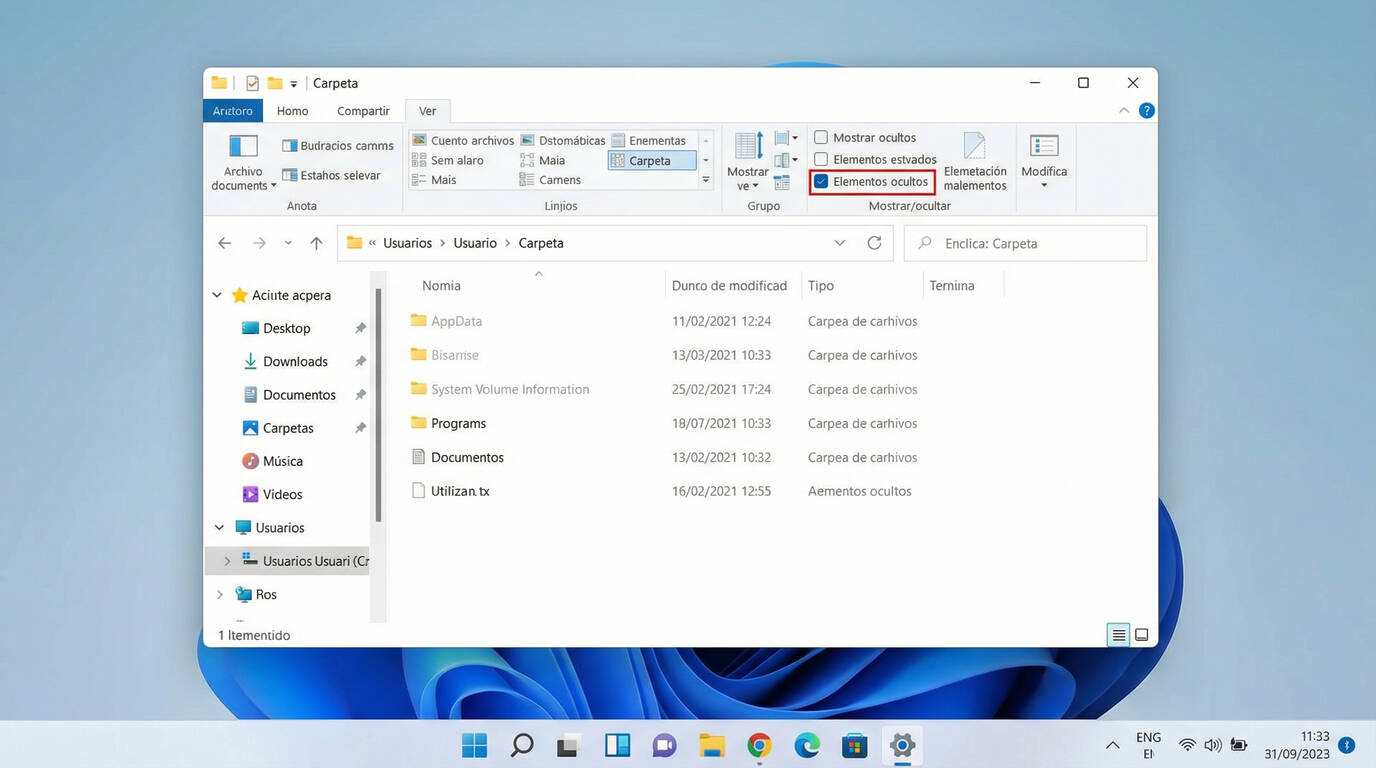1376x768 pixels.
Task: Click the help question mark icon
Action: [x=1146, y=111]
